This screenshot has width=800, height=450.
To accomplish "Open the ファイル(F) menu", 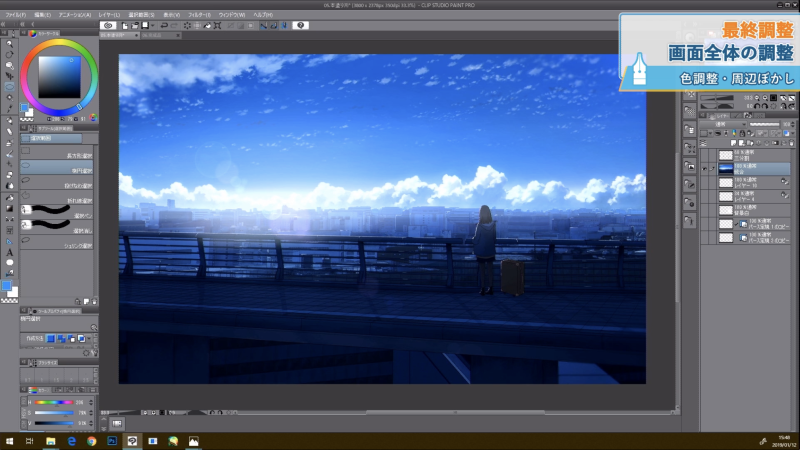I will (15, 15).
